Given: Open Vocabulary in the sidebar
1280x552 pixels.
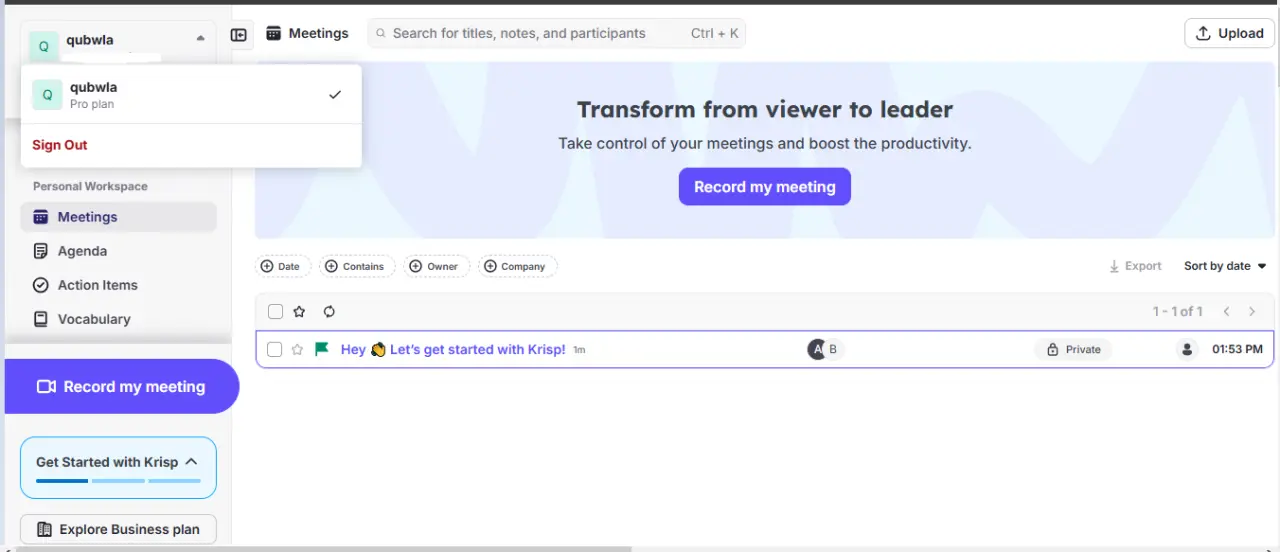Looking at the screenshot, I should [118, 319].
